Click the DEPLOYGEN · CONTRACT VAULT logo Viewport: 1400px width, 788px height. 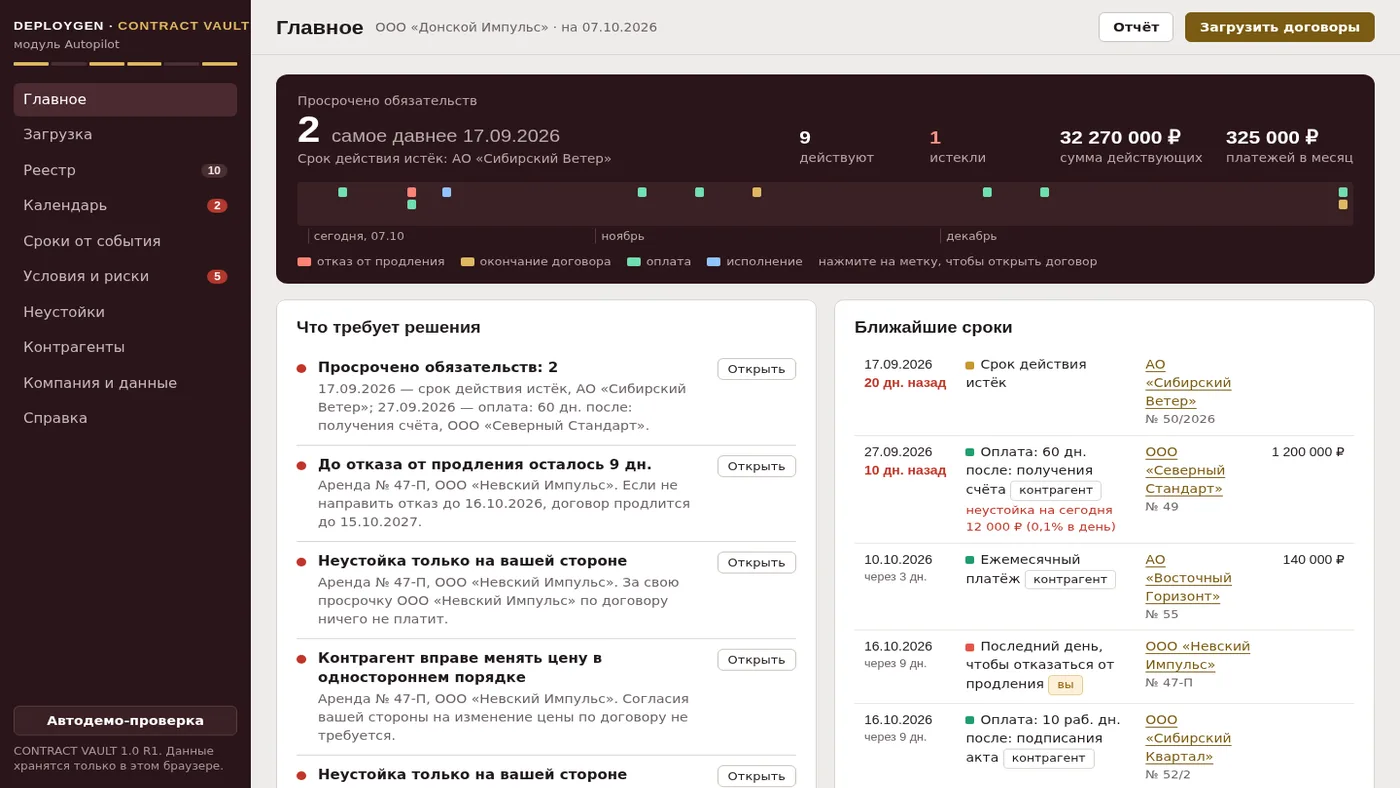pyautogui.click(x=132, y=26)
